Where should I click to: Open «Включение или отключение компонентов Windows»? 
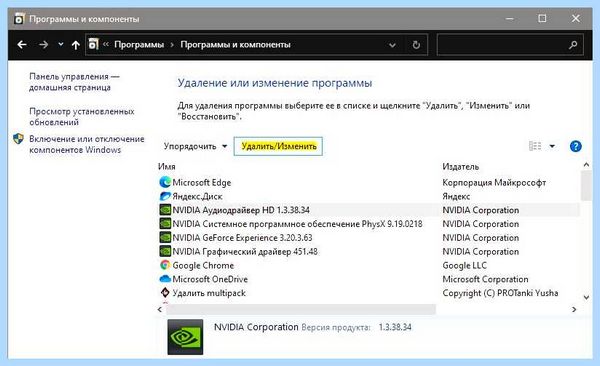click(86, 144)
